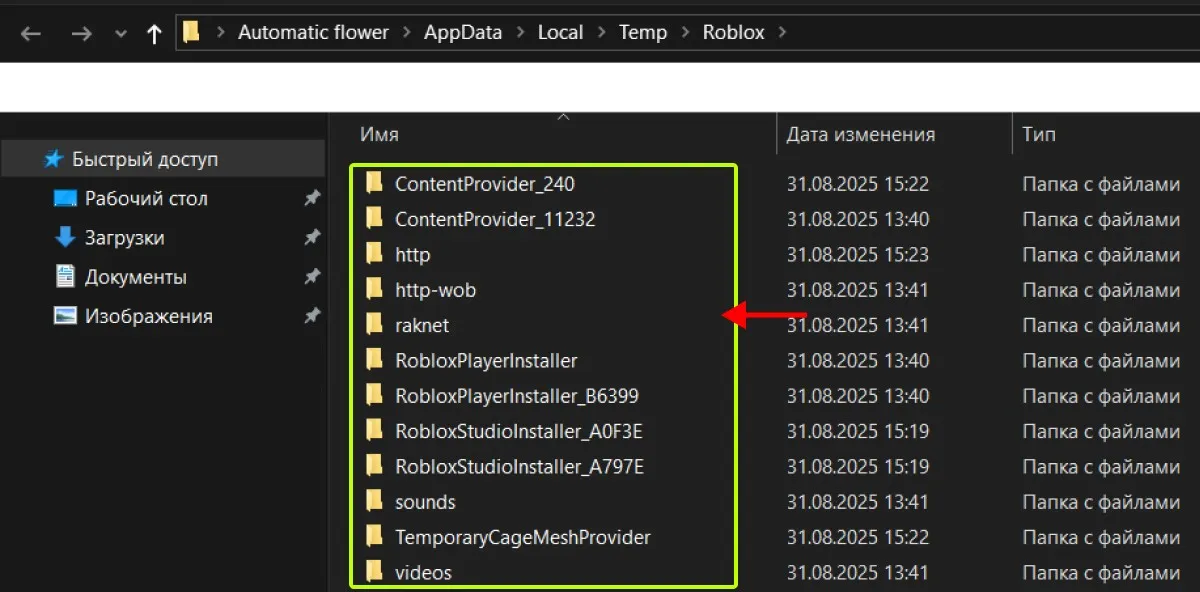Select RobloxPlayerInstaller_B6399 folder name
Image resolution: width=1200 pixels, height=592 pixels.
517,396
